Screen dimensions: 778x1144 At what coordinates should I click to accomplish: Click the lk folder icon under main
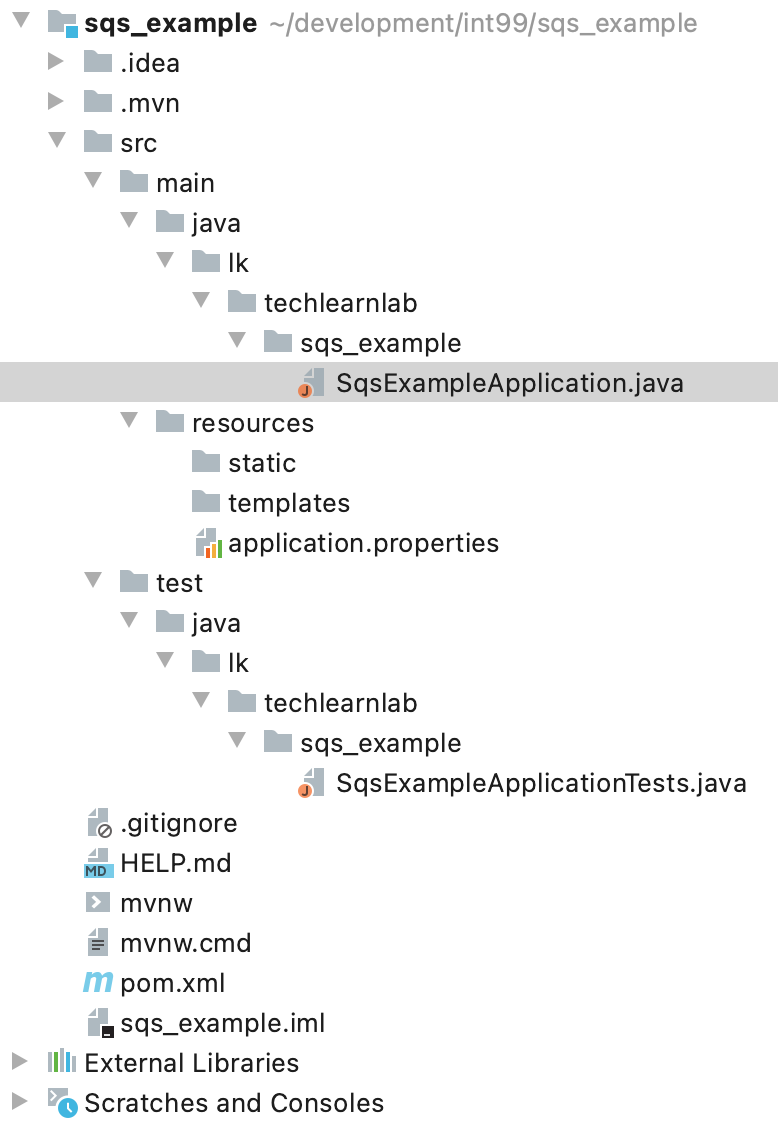pyautogui.click(x=206, y=263)
